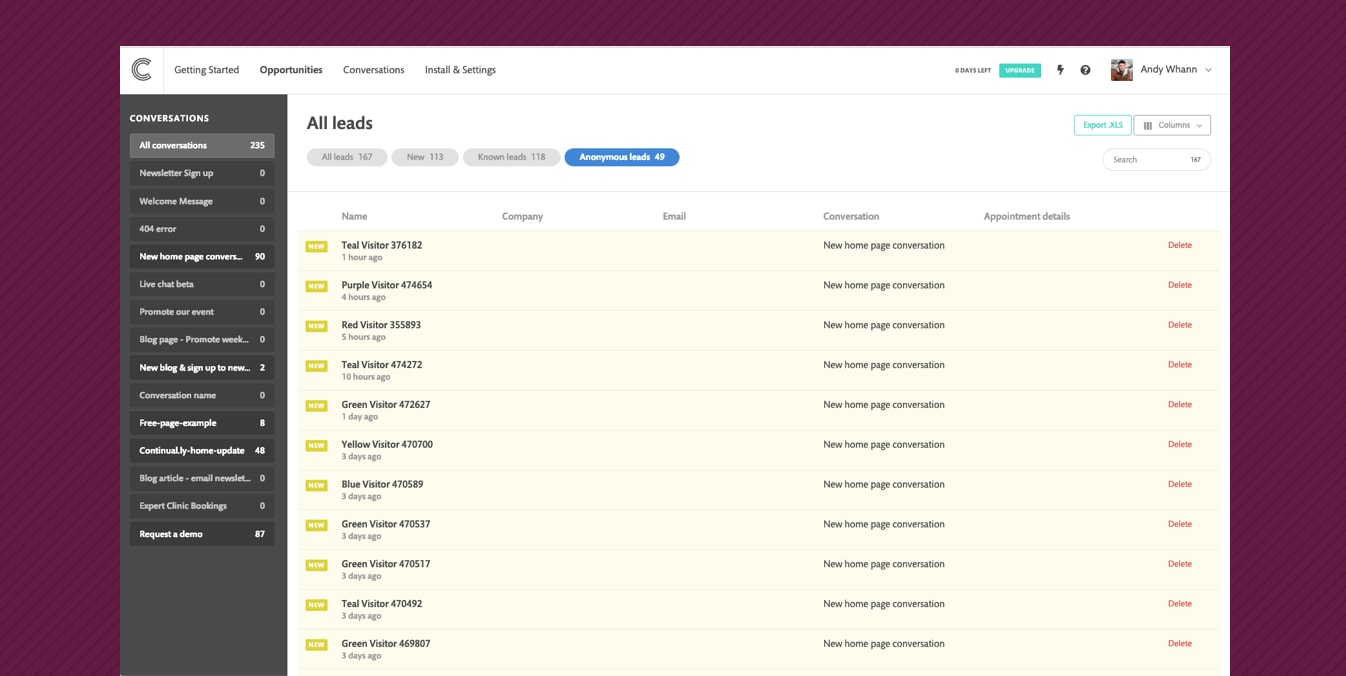Select Promote our event conversation
The width and height of the screenshot is (1346, 676).
tap(202, 312)
